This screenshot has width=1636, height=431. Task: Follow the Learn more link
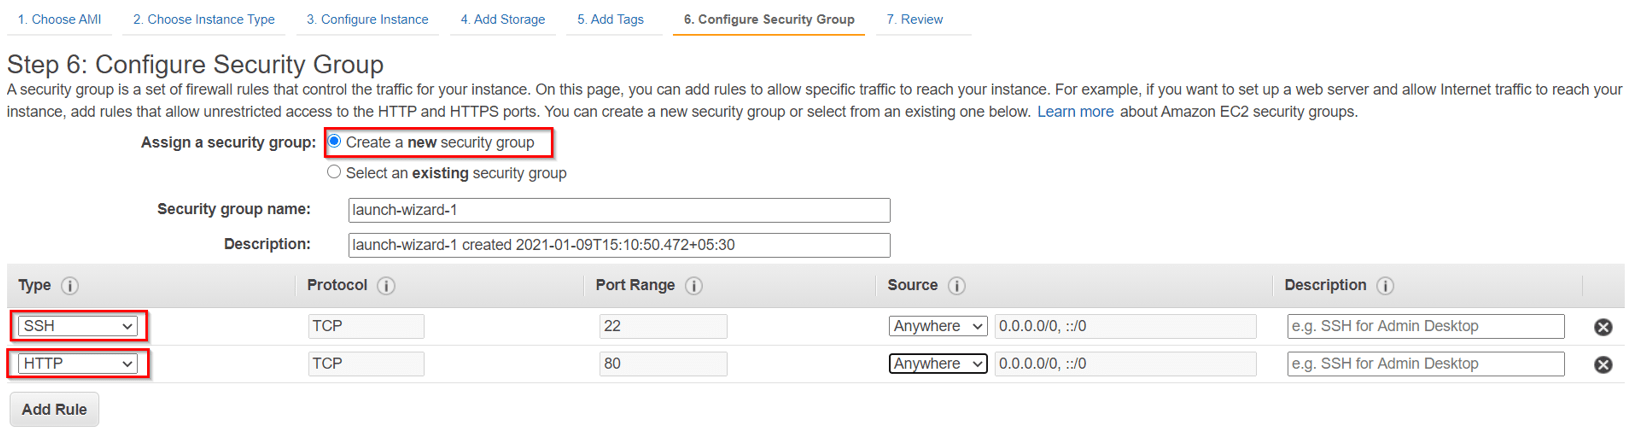1075,112
